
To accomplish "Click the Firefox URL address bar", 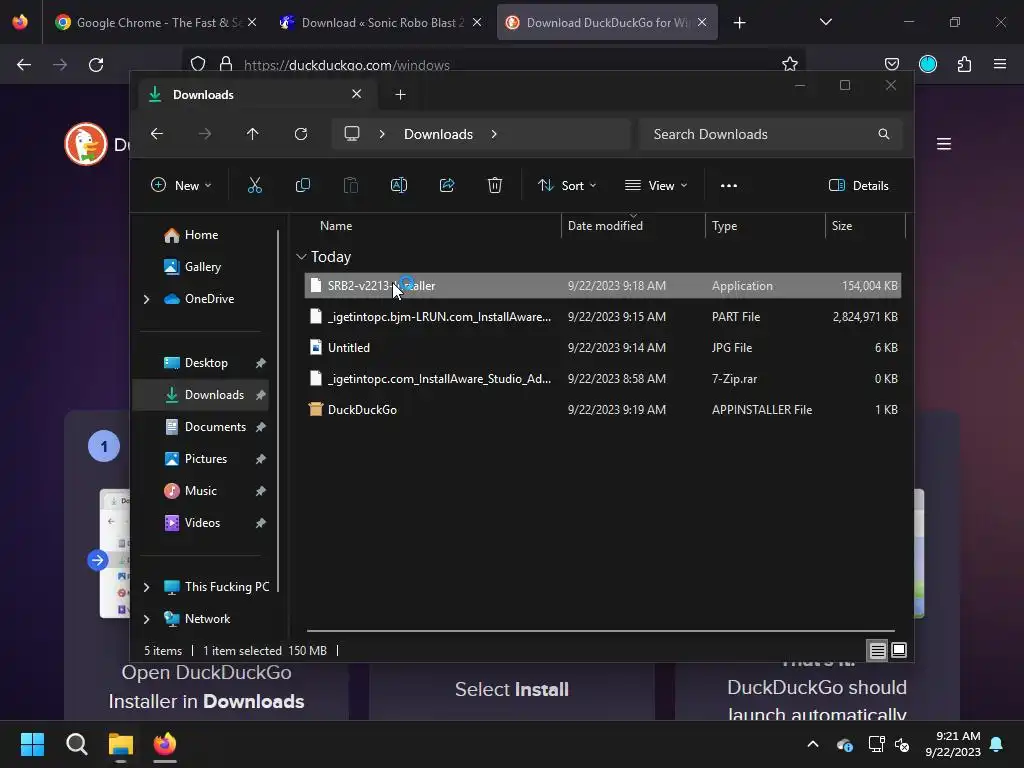I will tap(493, 65).
